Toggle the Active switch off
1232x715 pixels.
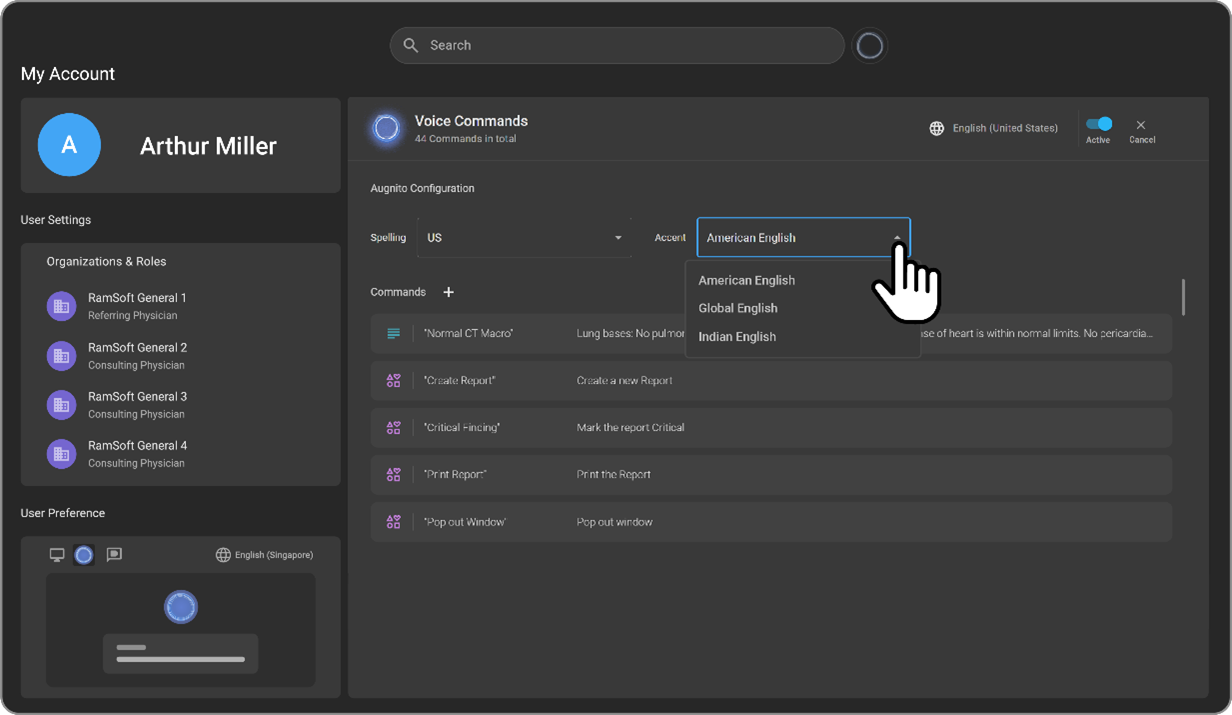(1099, 124)
